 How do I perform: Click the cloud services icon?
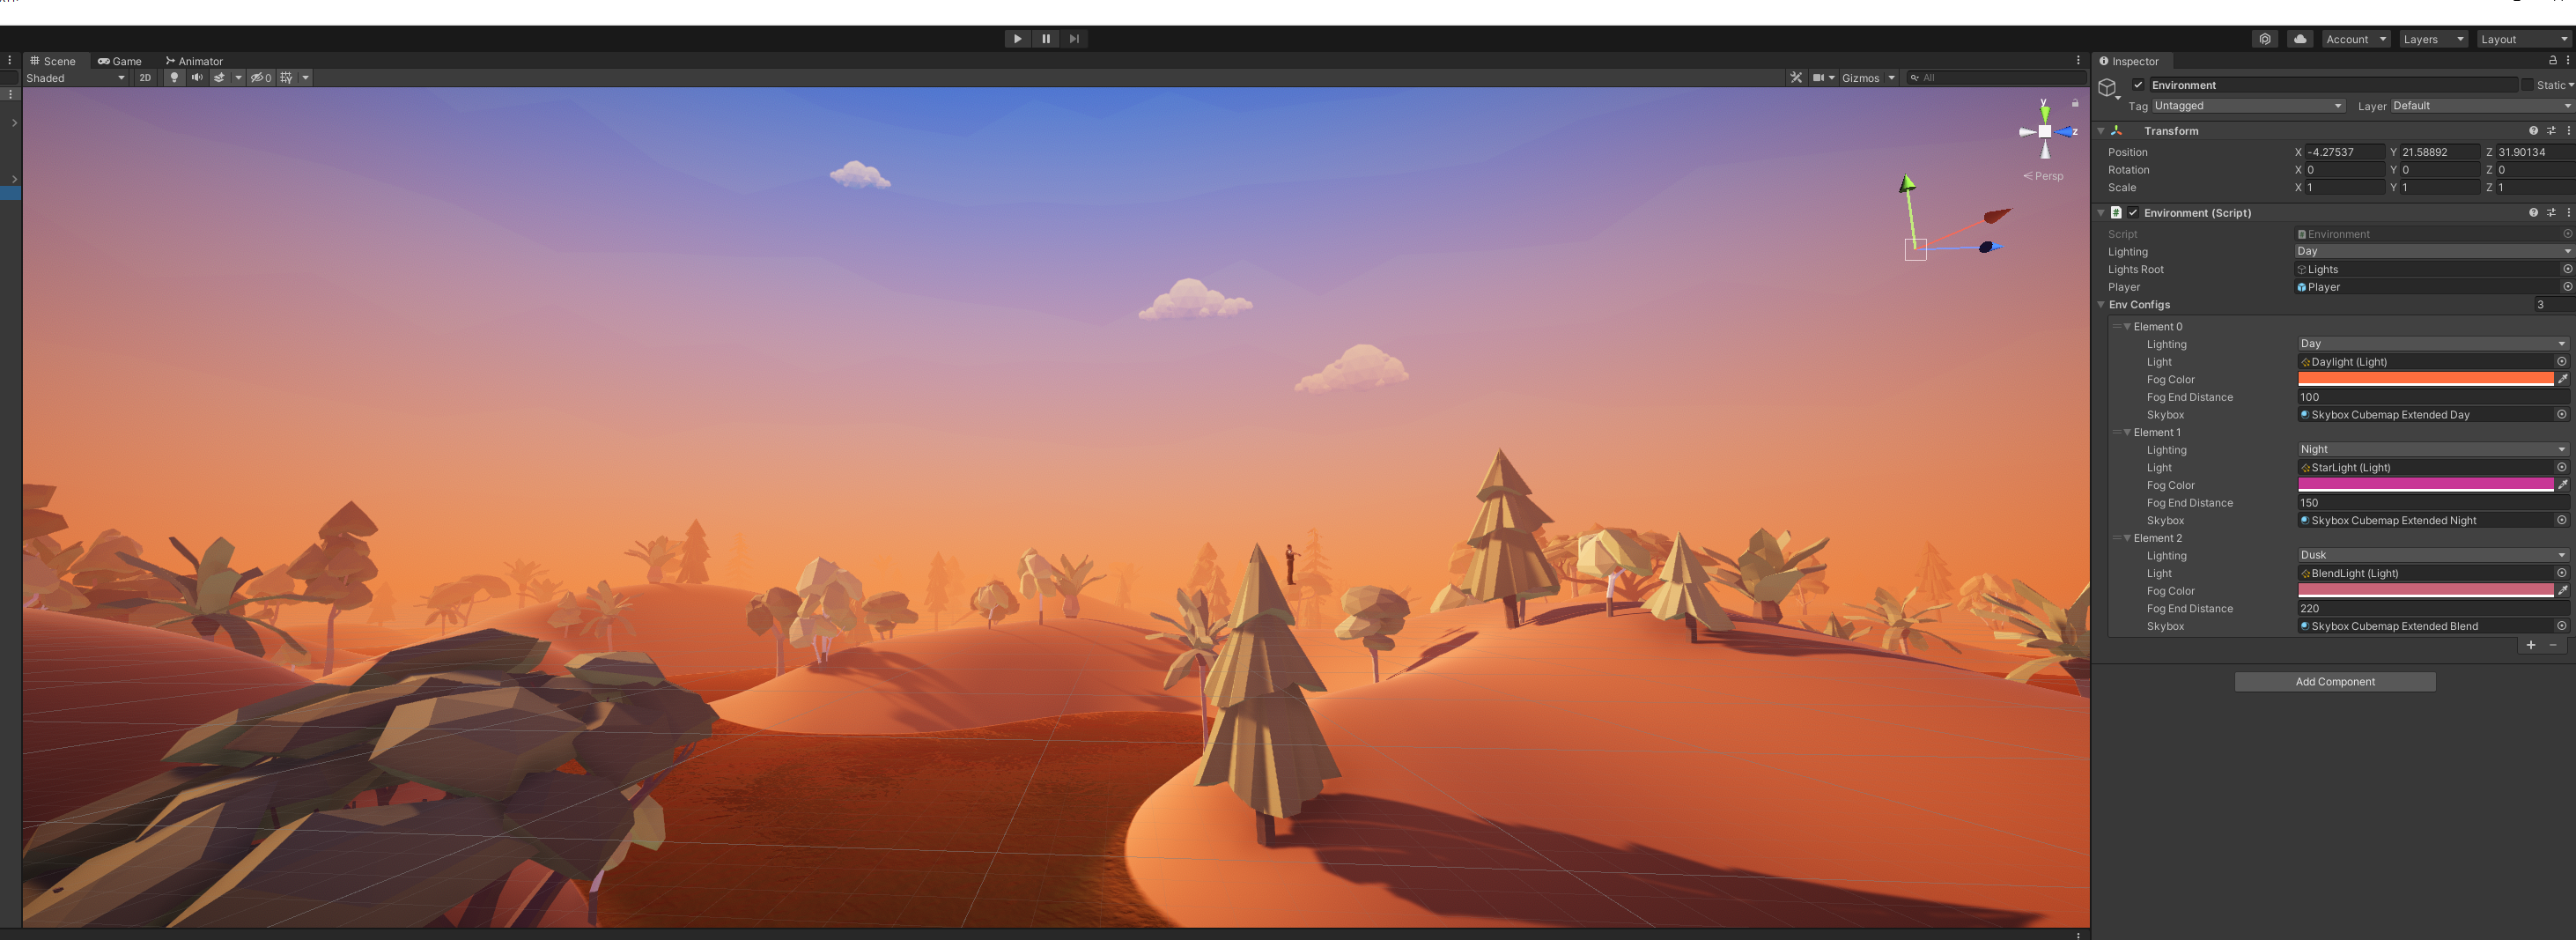[2300, 39]
